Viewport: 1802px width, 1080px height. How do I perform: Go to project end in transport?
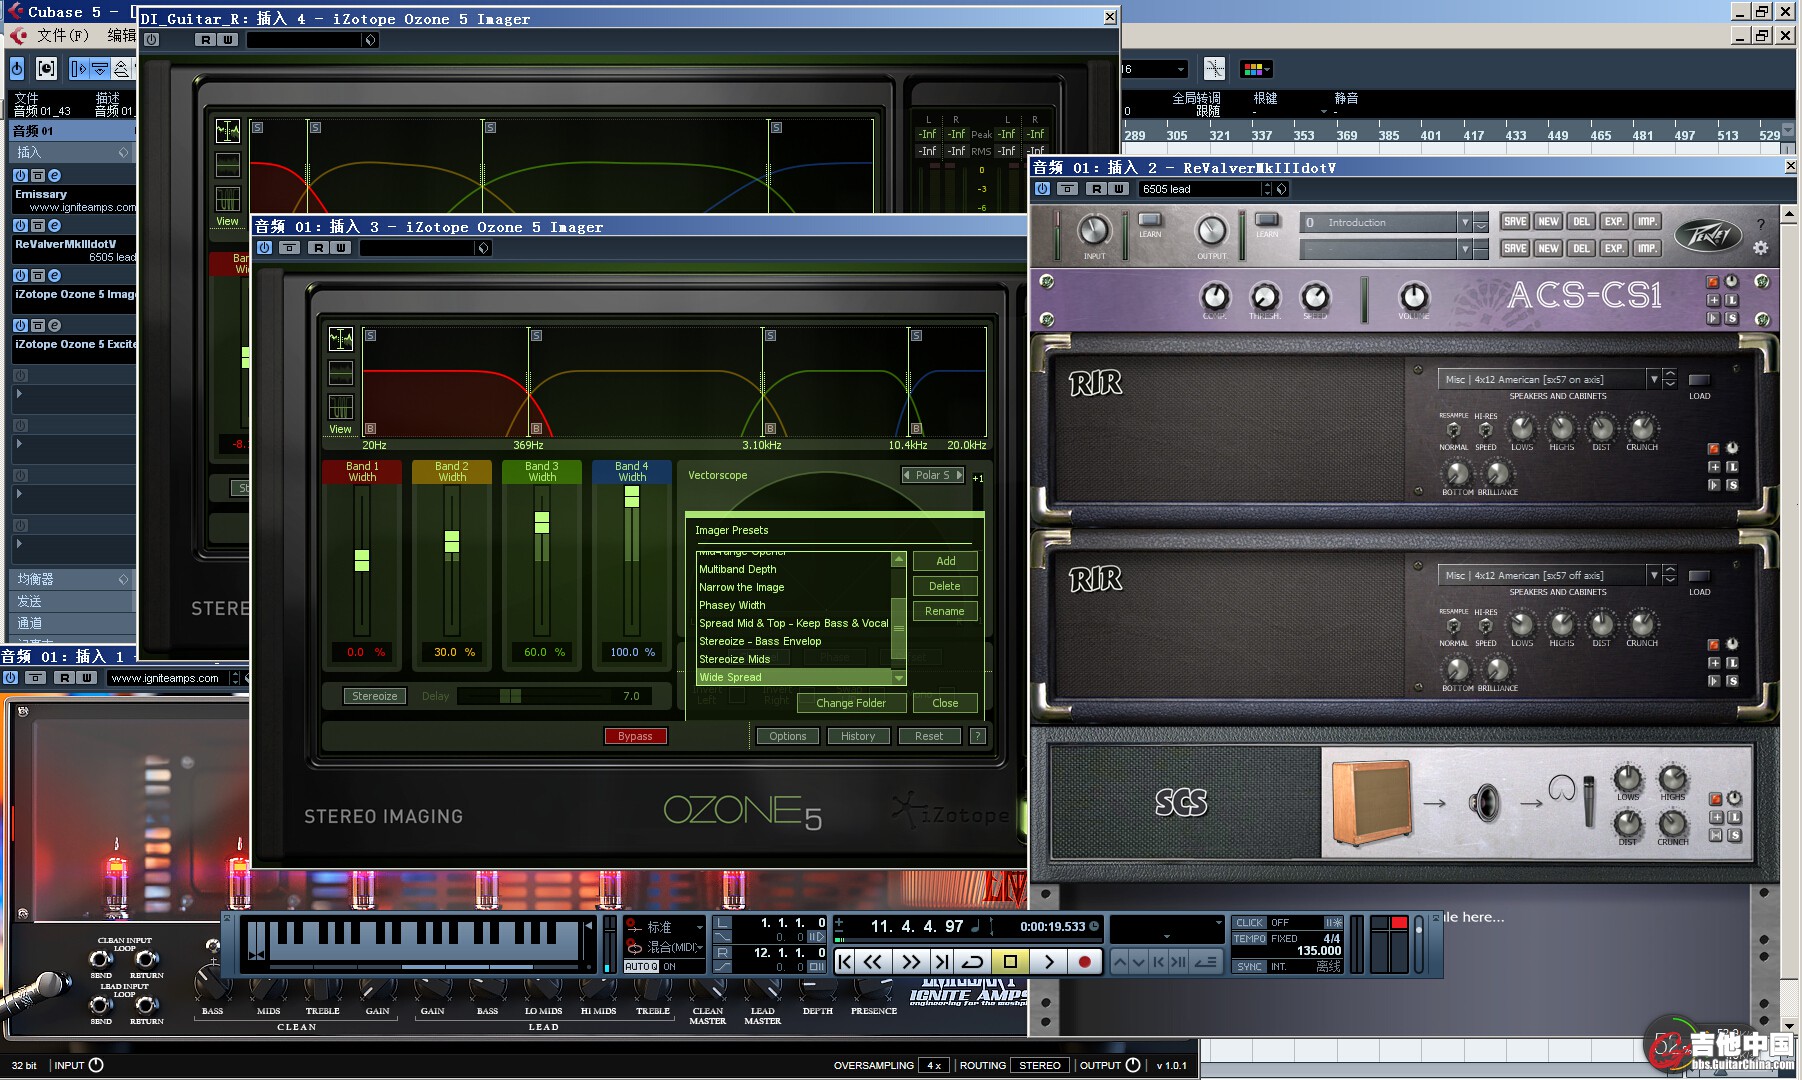pyautogui.click(x=941, y=962)
